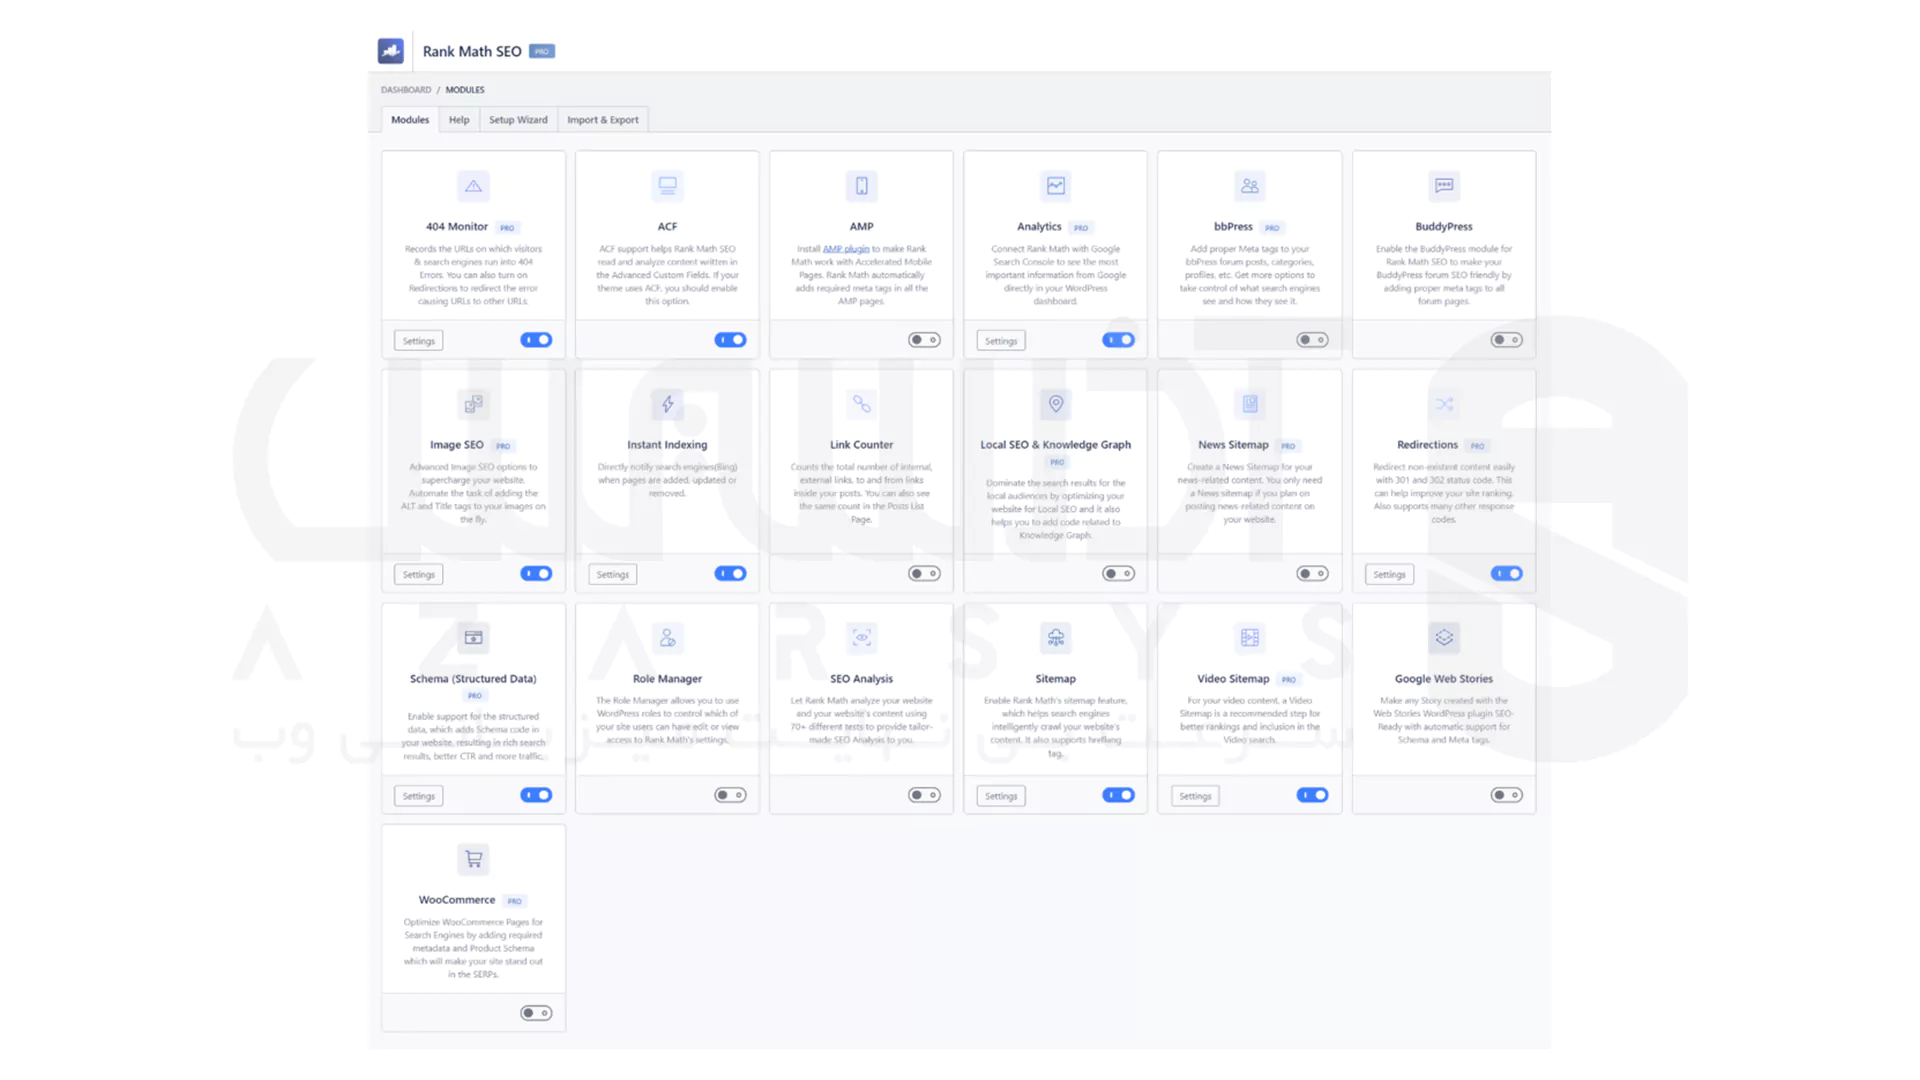Click the Redirections shuffle arrows icon
Viewport: 1920px width, 1080px height.
(1443, 404)
